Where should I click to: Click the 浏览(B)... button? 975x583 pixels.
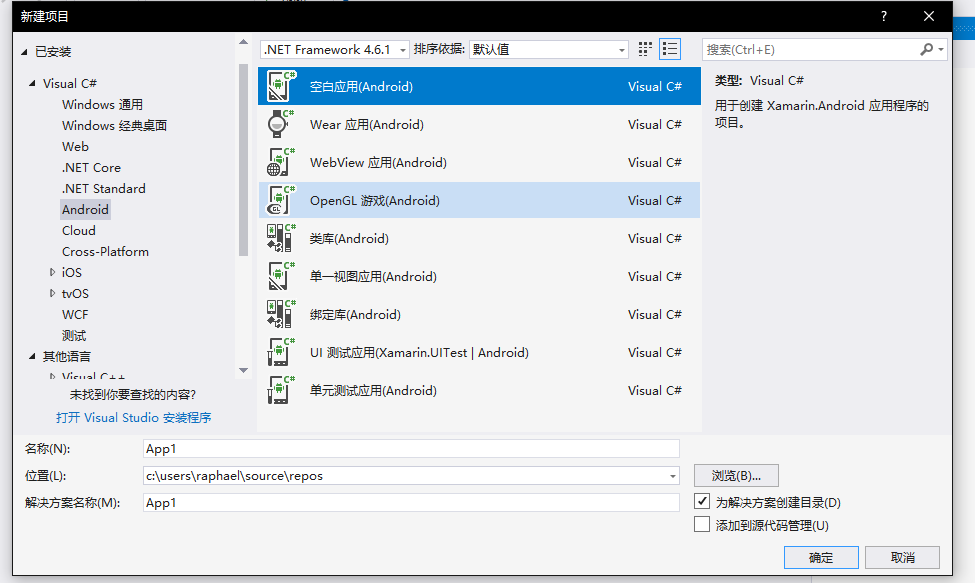[x=736, y=476]
